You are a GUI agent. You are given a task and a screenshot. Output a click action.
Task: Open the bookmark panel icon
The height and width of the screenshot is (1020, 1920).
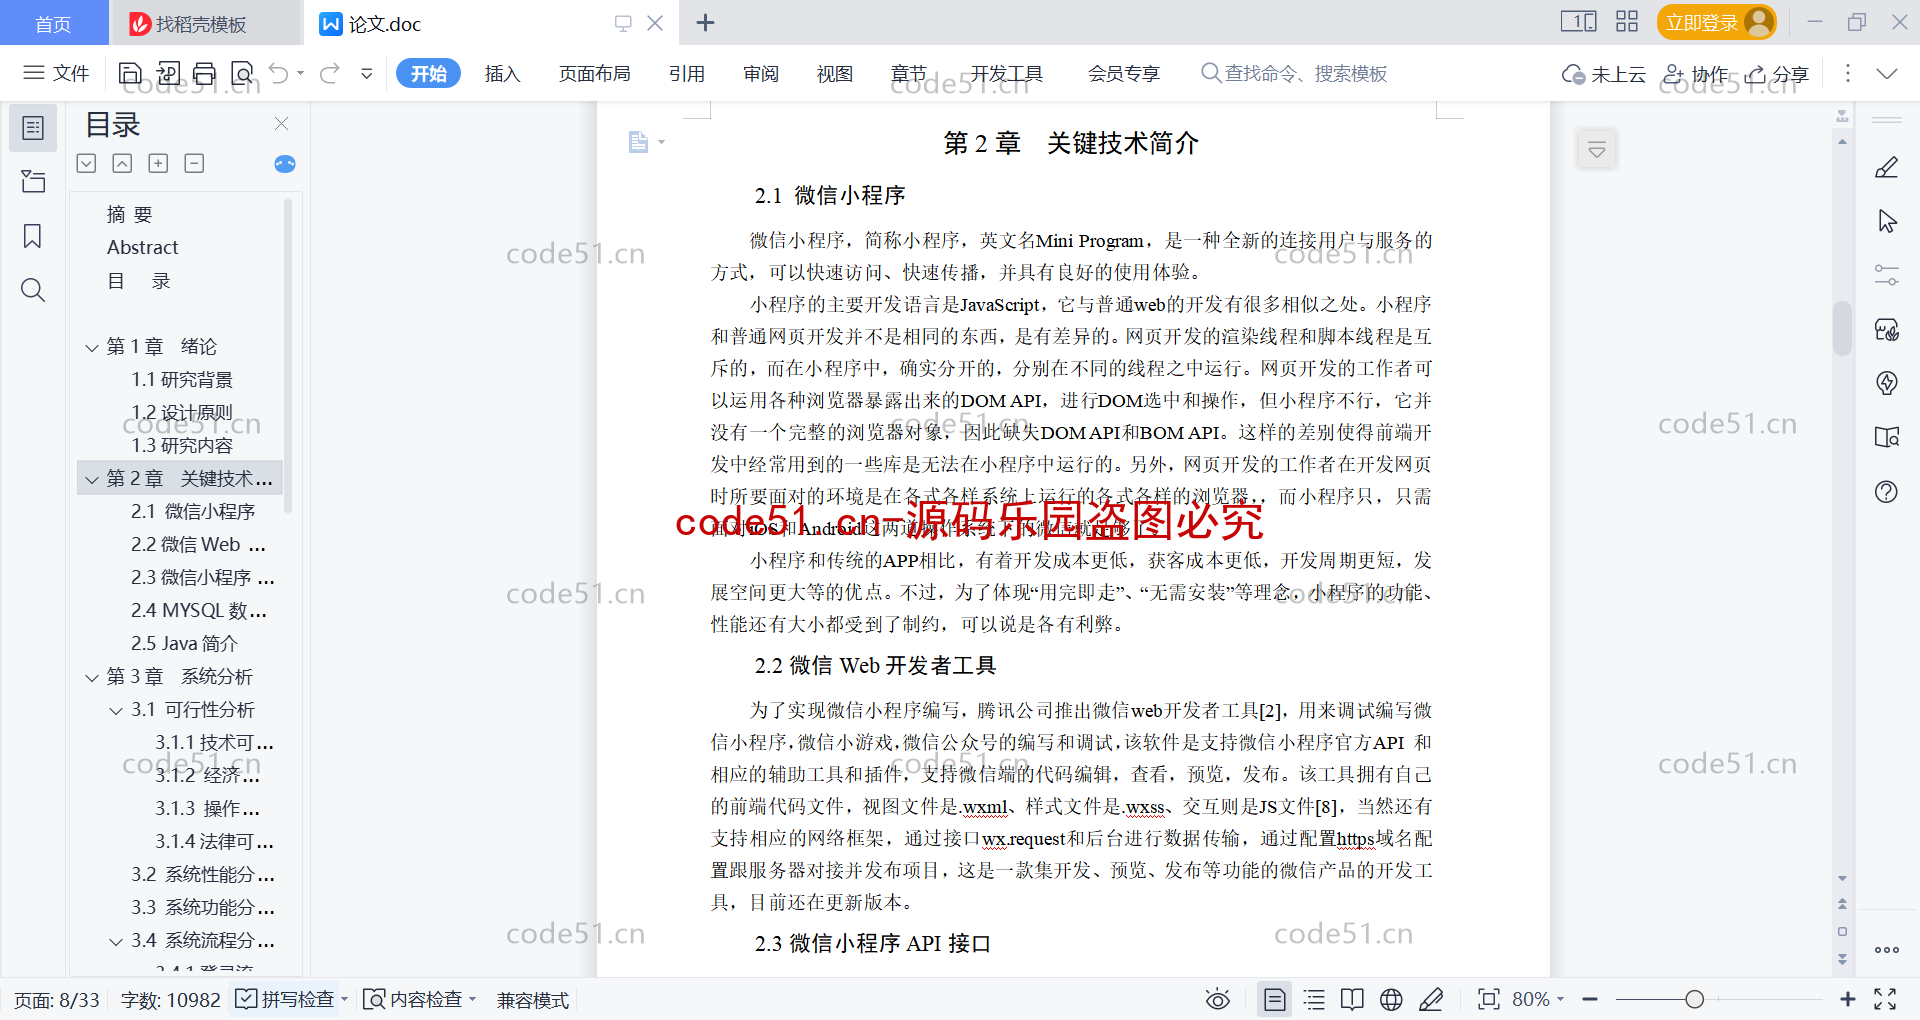pyautogui.click(x=33, y=236)
